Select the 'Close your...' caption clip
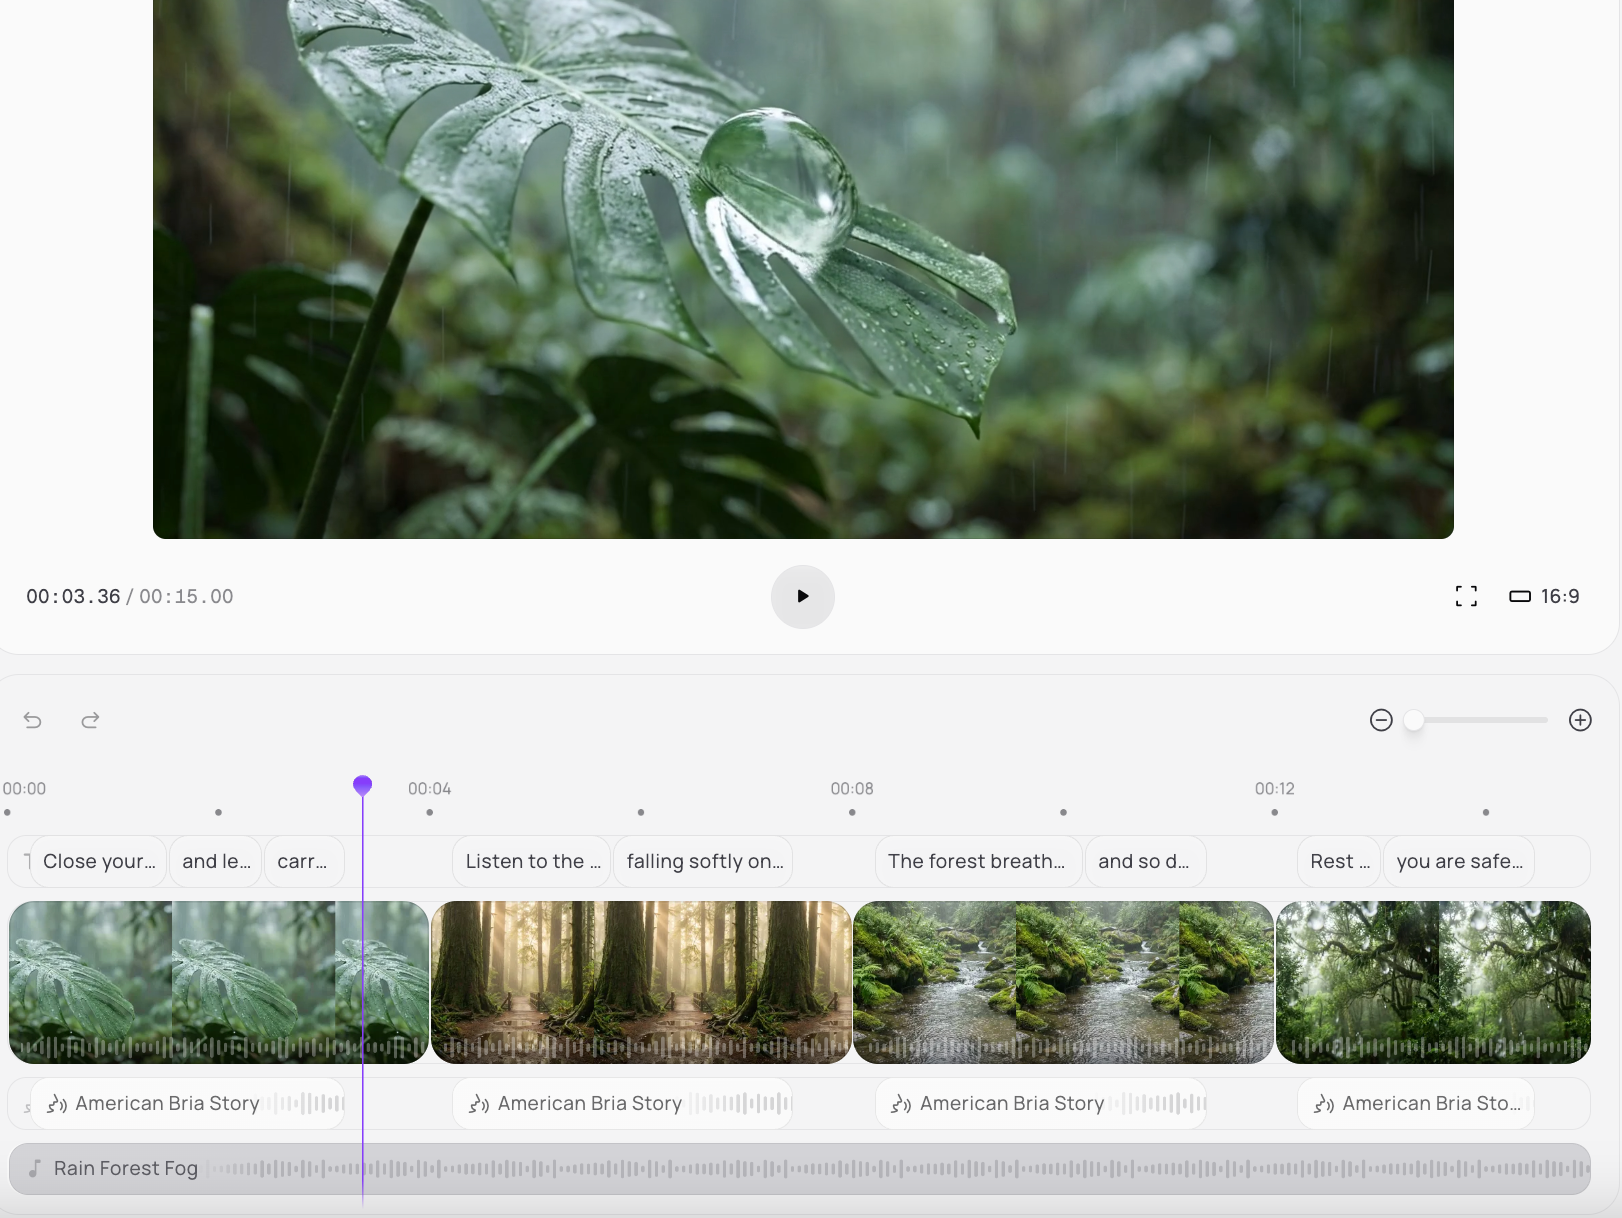 [x=98, y=861]
